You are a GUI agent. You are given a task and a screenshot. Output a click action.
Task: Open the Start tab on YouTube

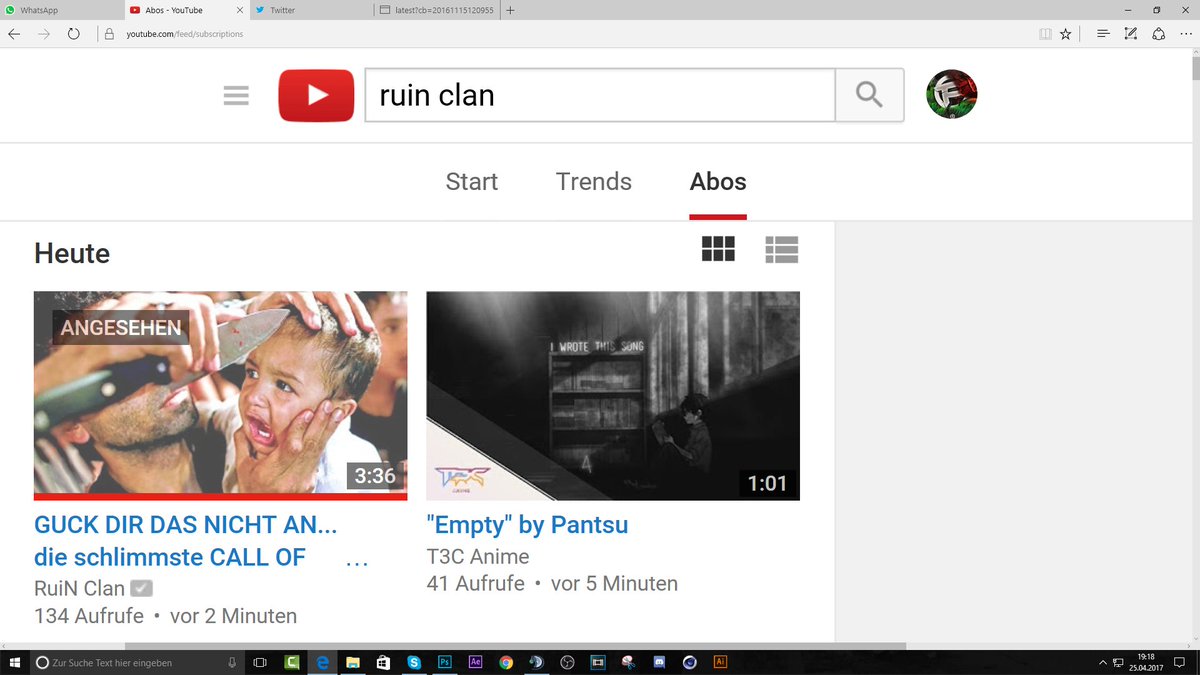[x=472, y=182]
